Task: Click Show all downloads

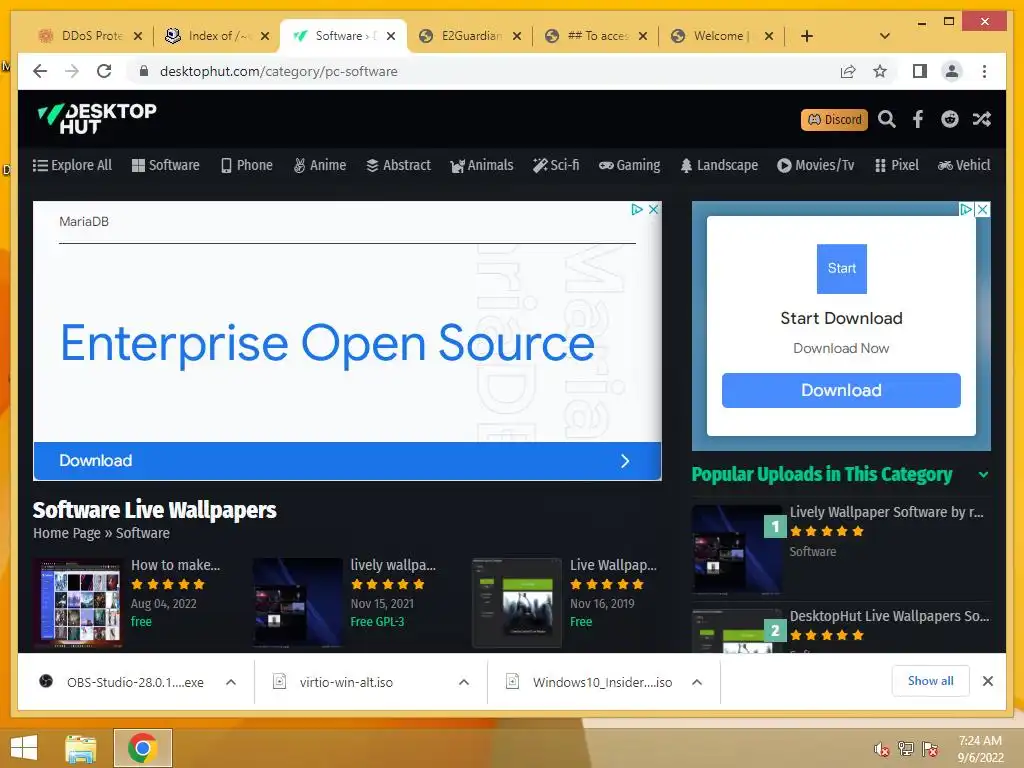Action: coord(930,681)
